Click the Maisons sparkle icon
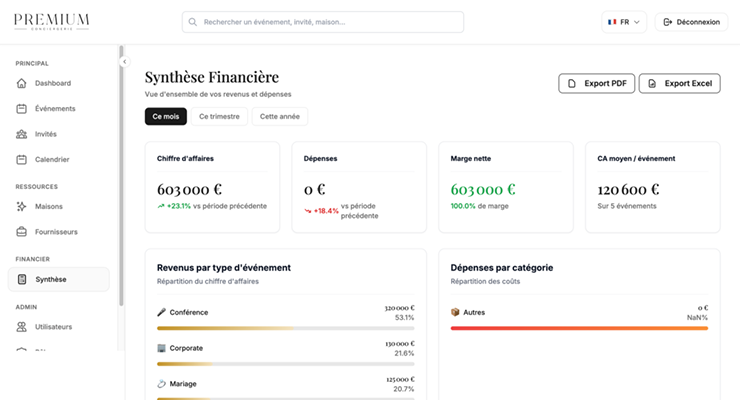The image size is (740, 400). [22, 207]
